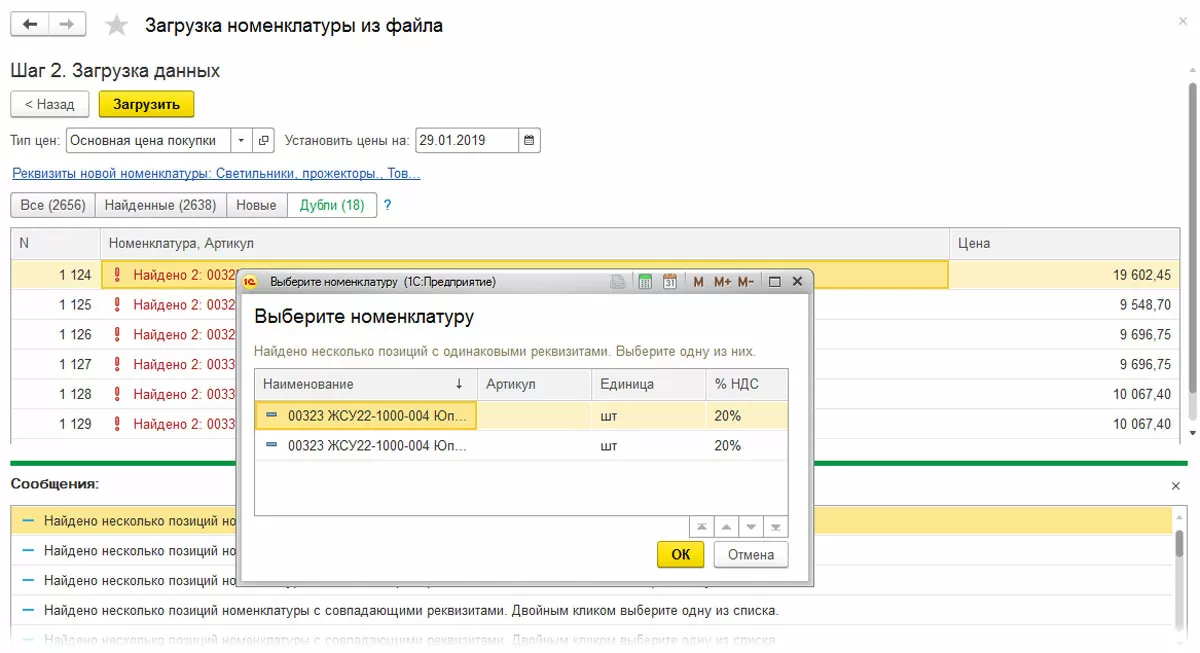Screen dimensions: 1200x653
Task: Jump to last row in dialog list
Action: click(775, 527)
